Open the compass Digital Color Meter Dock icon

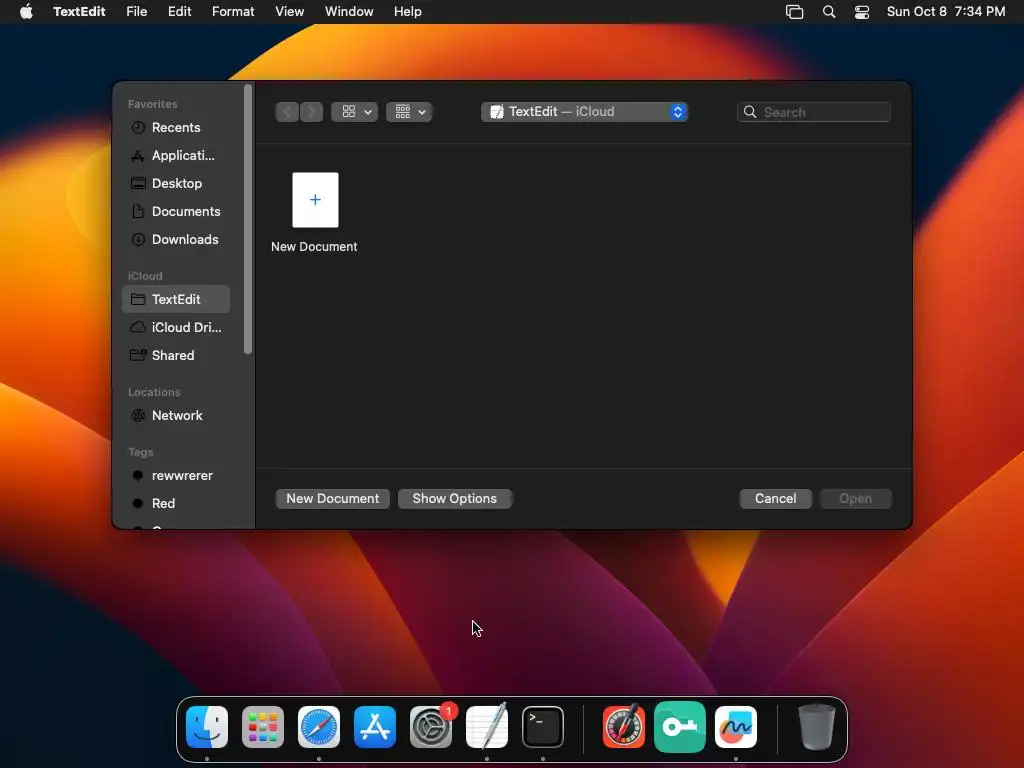(x=624, y=727)
